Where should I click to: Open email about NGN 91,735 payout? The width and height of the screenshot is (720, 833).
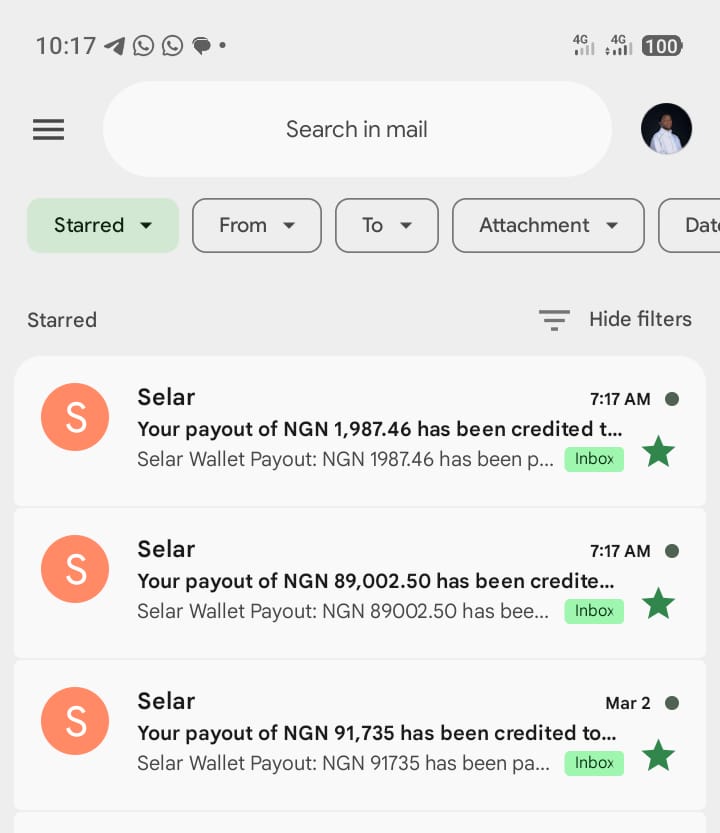[x=360, y=735]
